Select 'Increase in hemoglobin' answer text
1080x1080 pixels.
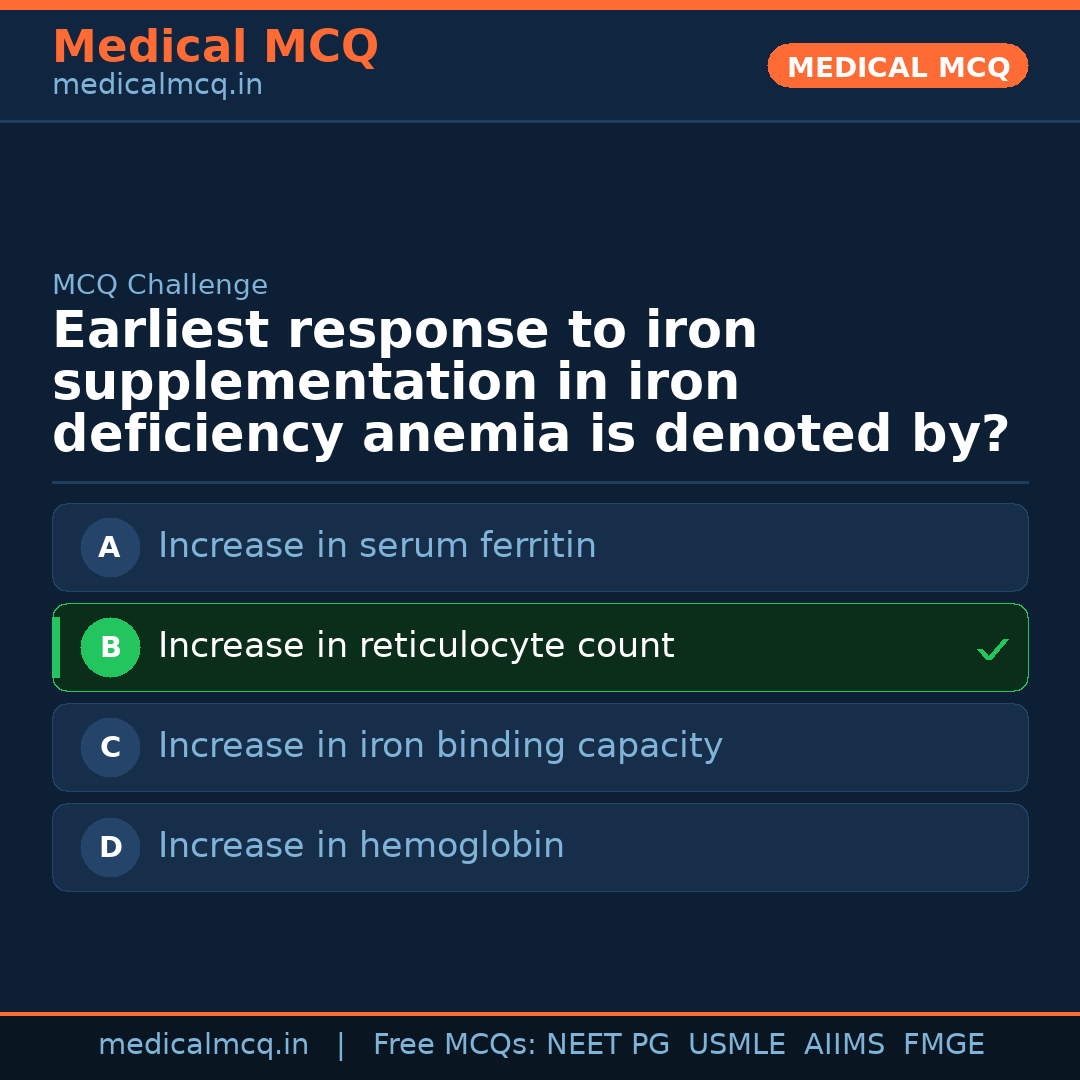click(x=361, y=846)
